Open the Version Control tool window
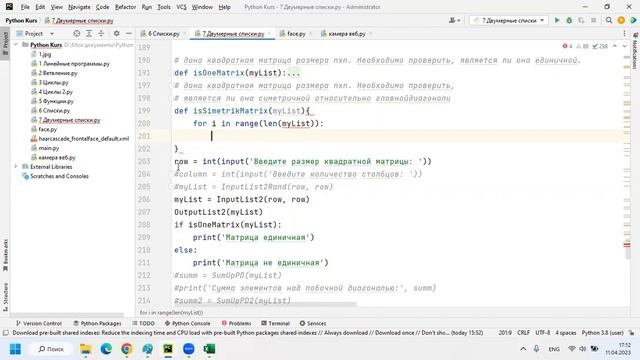The width and height of the screenshot is (640, 360). point(38,323)
